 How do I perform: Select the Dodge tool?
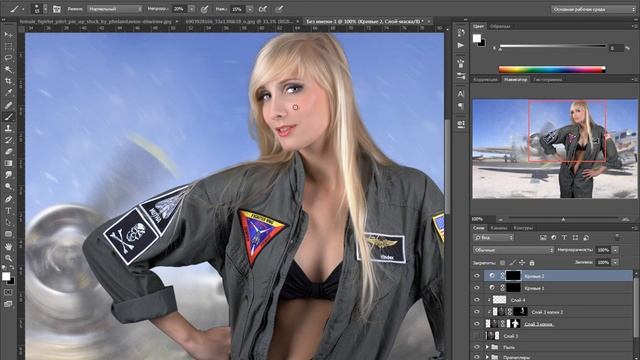(x=8, y=187)
